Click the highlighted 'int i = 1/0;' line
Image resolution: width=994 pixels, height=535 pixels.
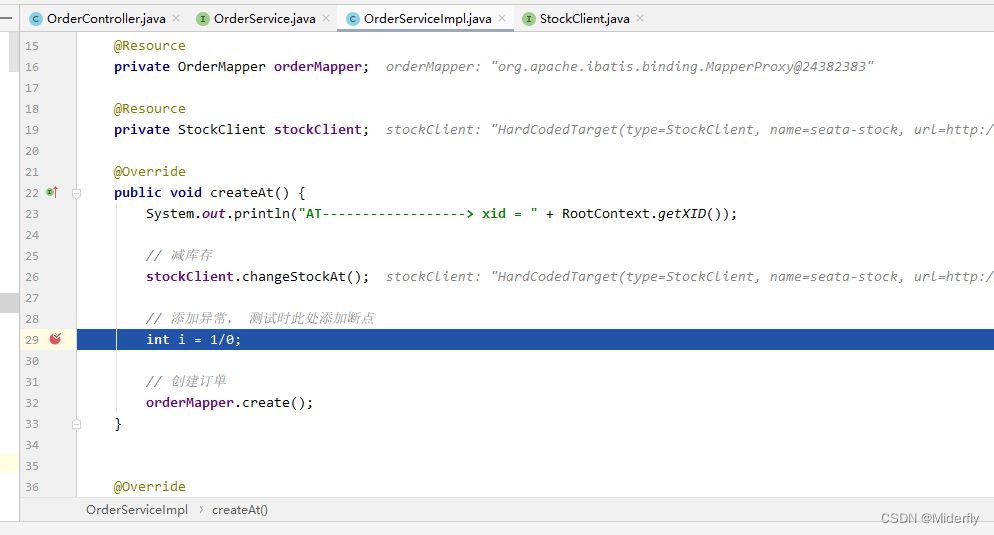pos(535,339)
